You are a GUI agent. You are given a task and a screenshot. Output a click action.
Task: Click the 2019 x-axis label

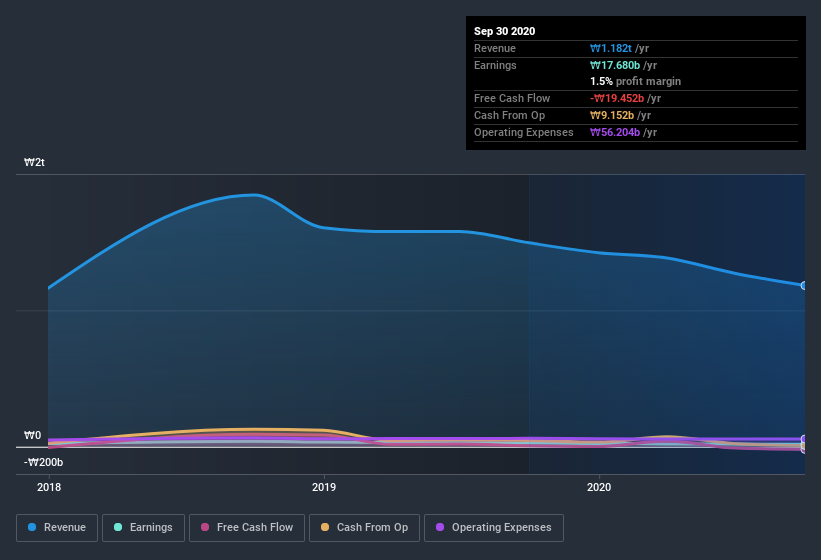coord(324,487)
